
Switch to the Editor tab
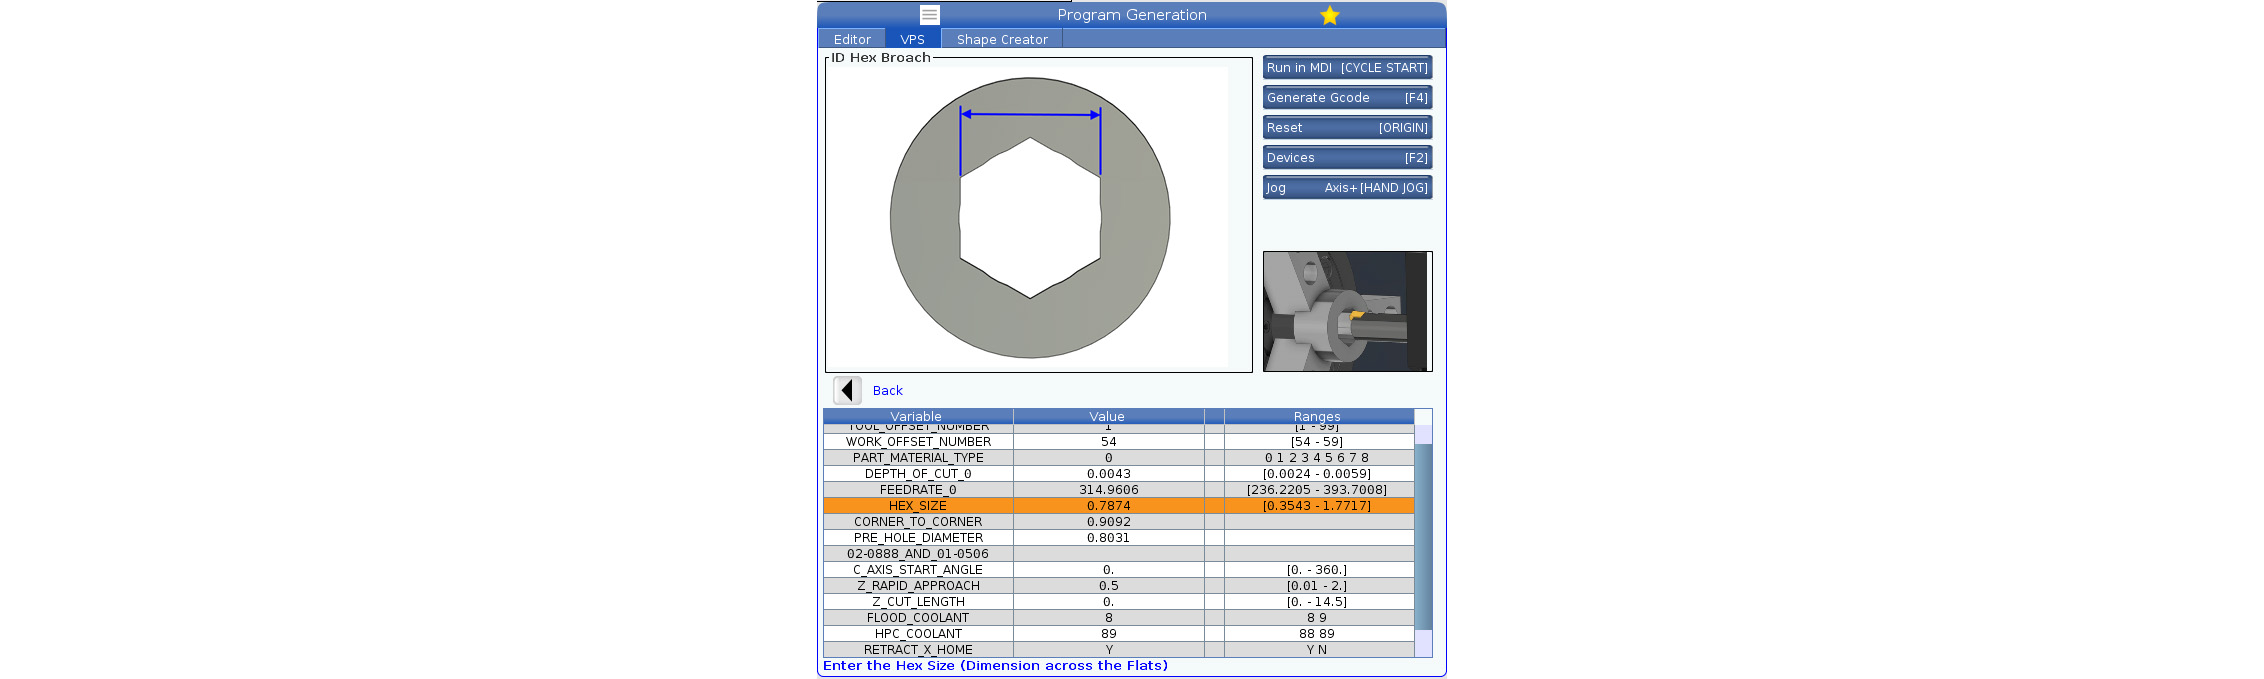[x=852, y=39]
